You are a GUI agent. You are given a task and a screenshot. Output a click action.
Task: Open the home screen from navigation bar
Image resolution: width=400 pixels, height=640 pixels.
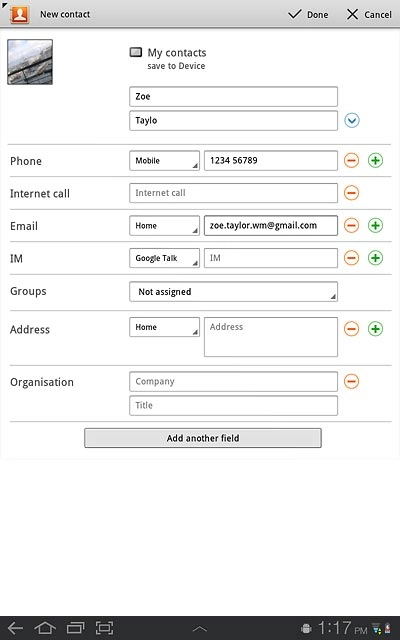45,628
